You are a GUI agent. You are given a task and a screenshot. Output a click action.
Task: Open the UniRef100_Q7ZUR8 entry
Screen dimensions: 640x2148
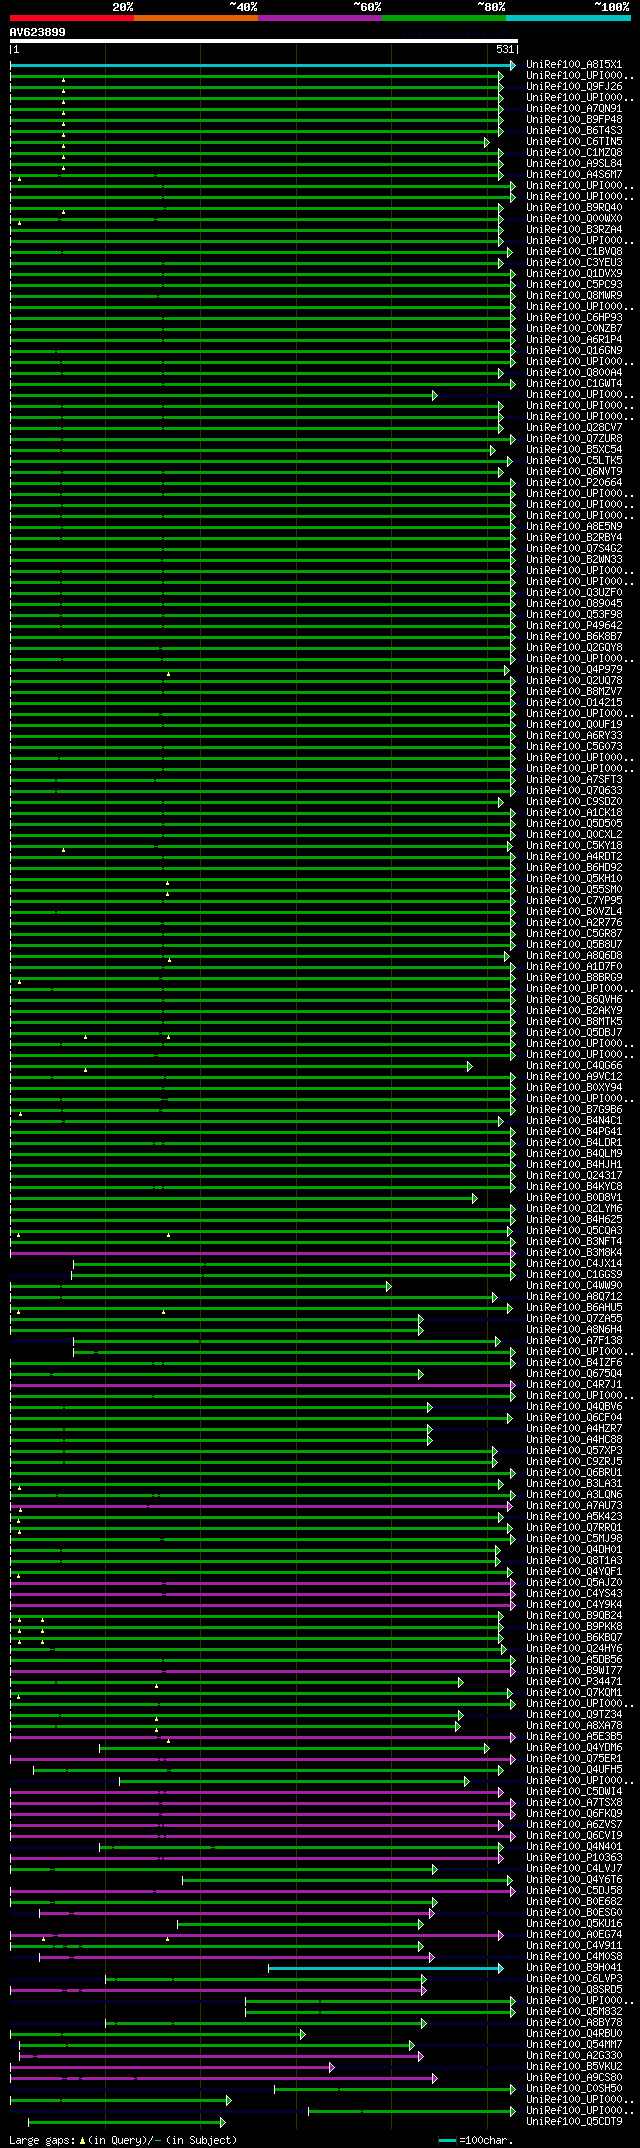pos(574,439)
